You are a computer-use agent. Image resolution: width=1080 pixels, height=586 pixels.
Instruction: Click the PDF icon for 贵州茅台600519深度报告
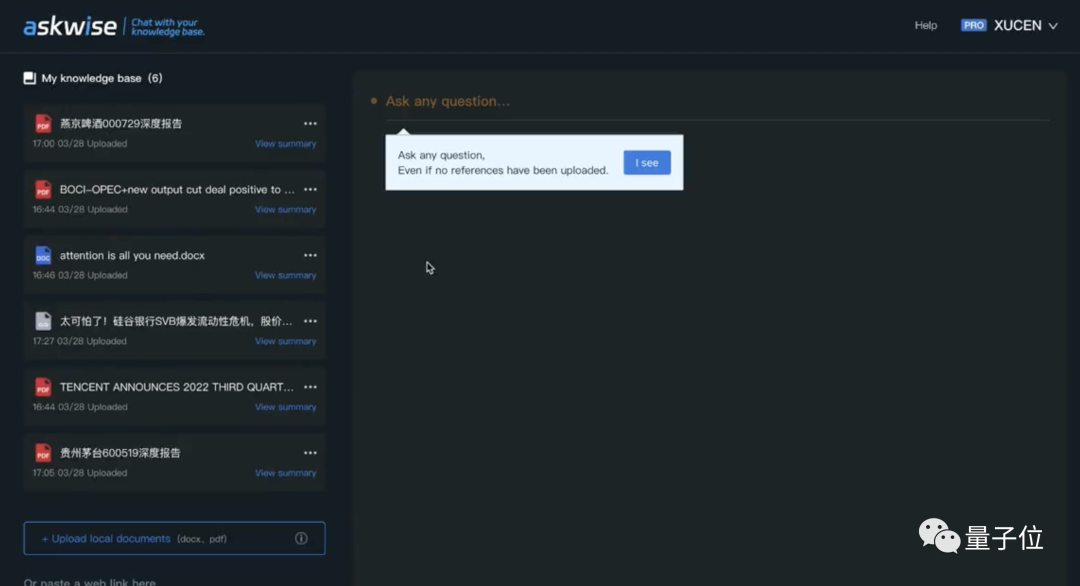43,453
